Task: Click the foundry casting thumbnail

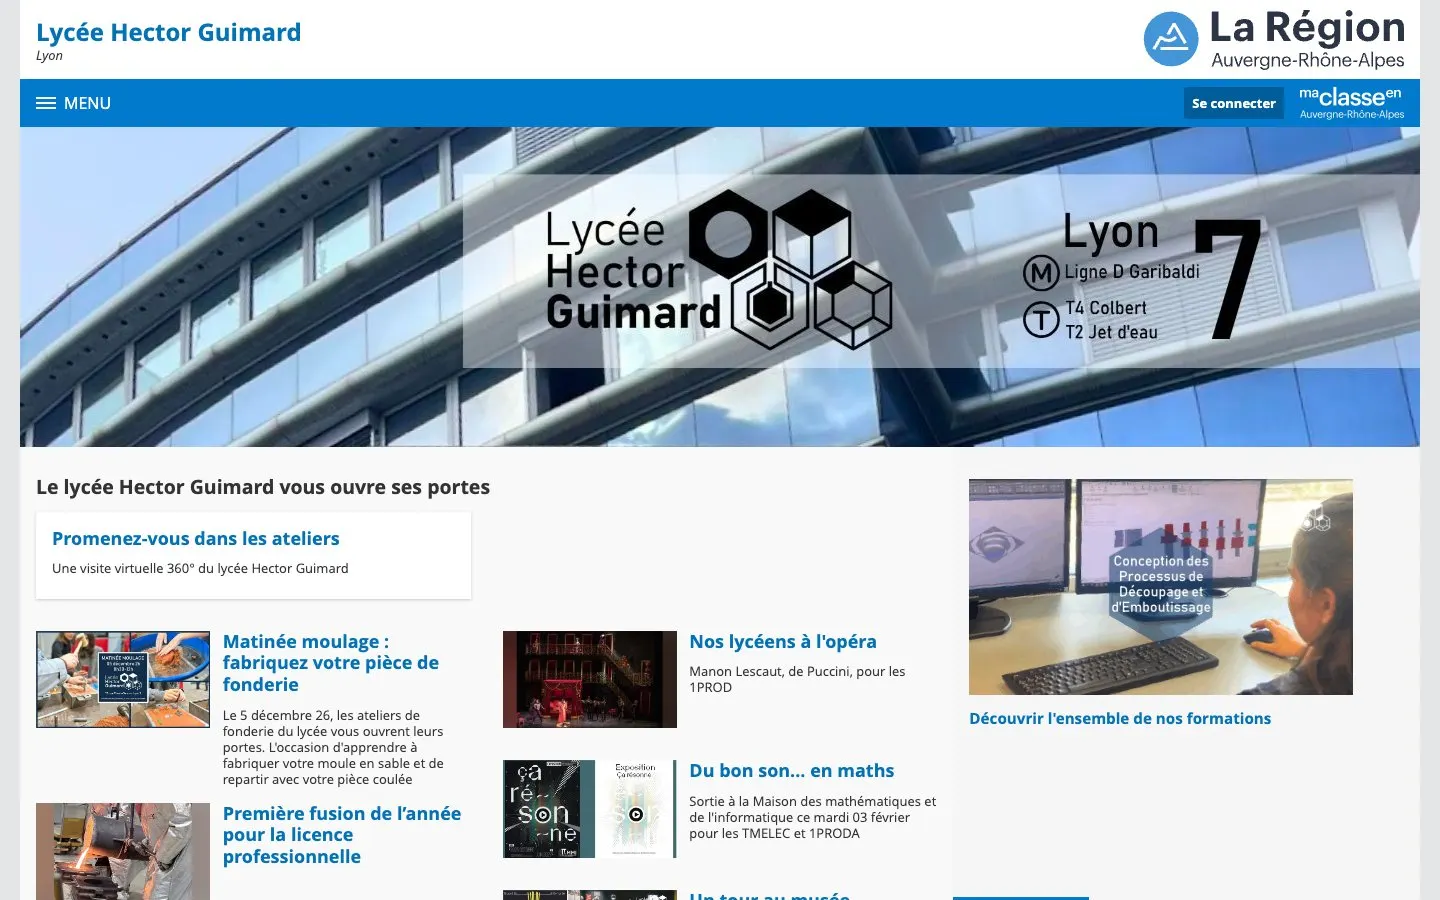Action: coord(123,851)
